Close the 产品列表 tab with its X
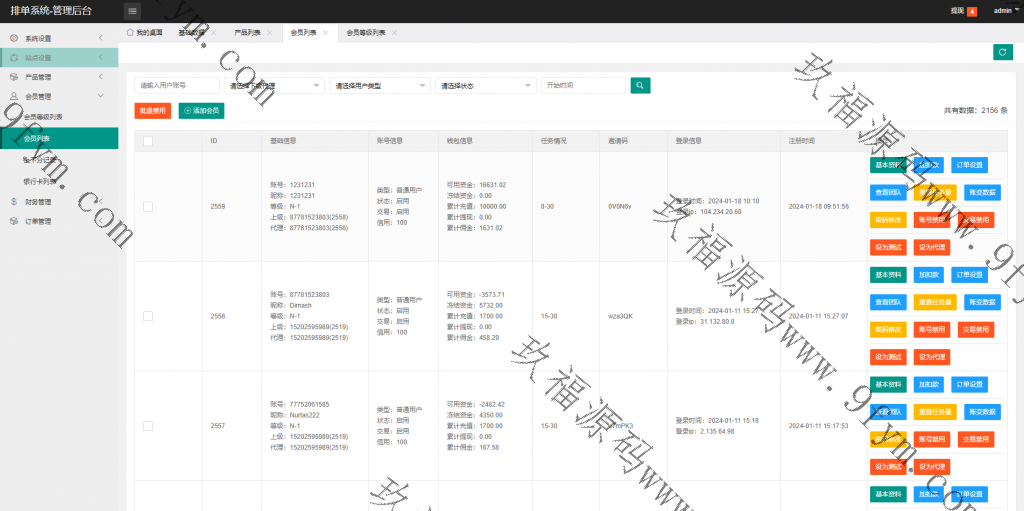1024x511 pixels. click(272, 33)
